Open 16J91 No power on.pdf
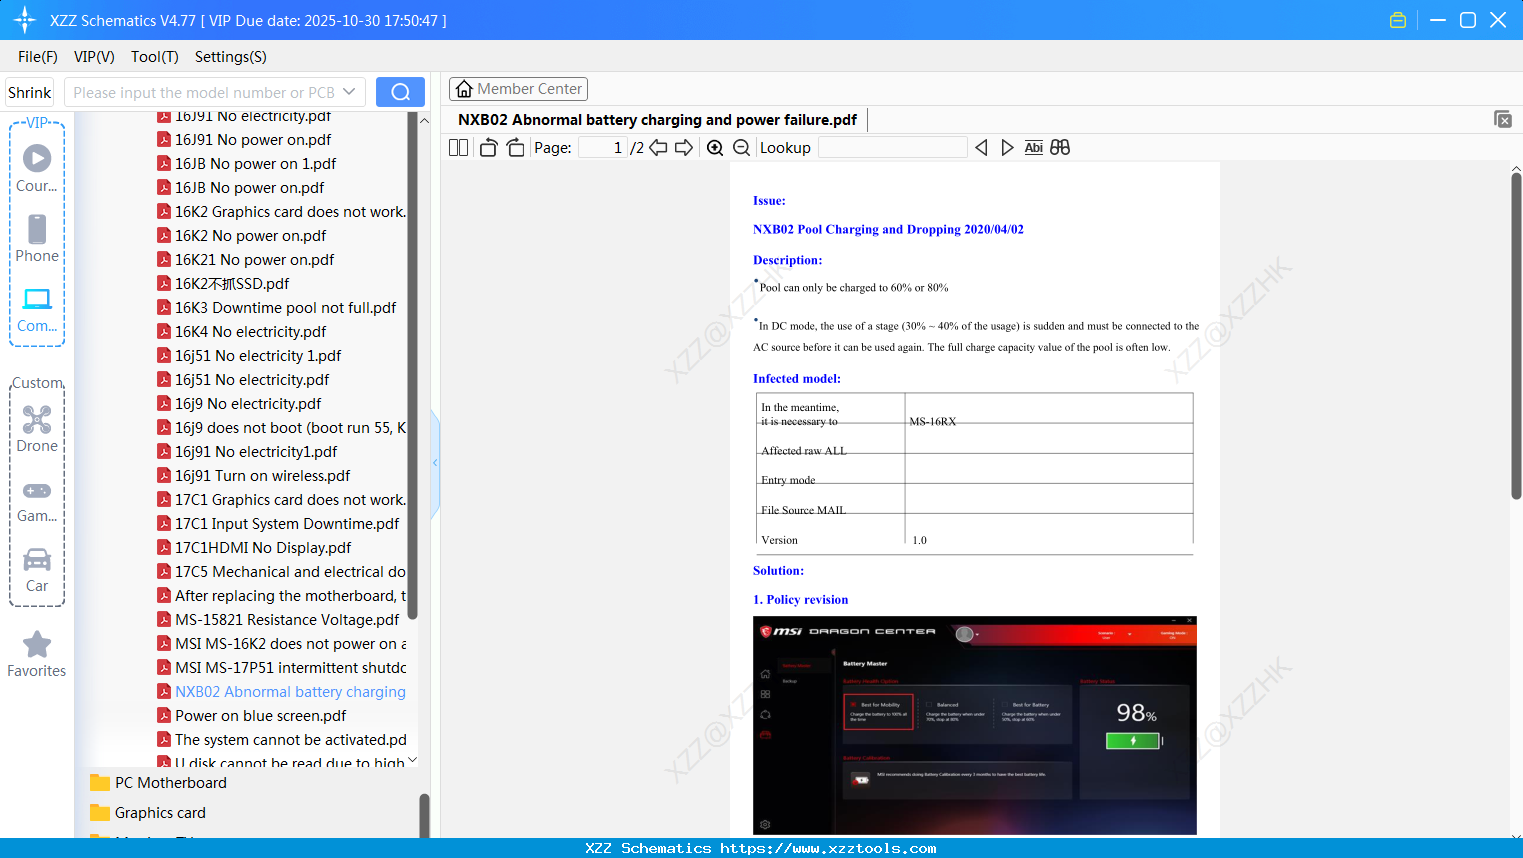Screen dimensions: 1523x858 (244, 140)
